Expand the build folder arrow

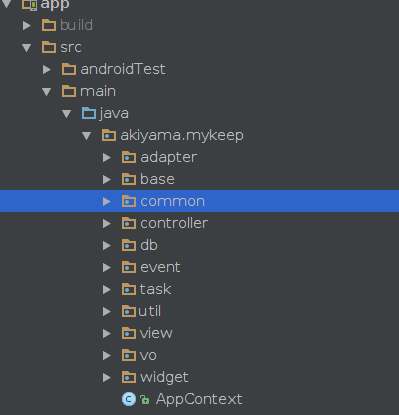[27, 25]
